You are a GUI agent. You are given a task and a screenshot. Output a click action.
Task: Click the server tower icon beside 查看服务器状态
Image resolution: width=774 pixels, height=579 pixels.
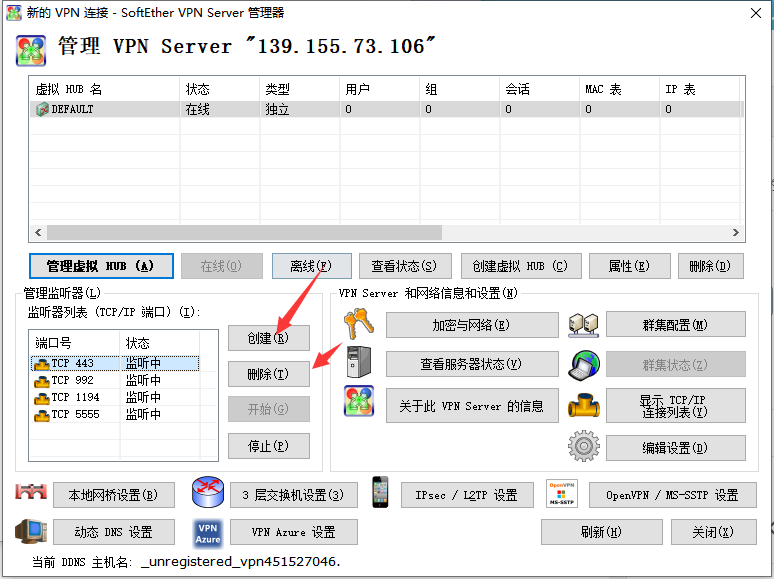359,363
